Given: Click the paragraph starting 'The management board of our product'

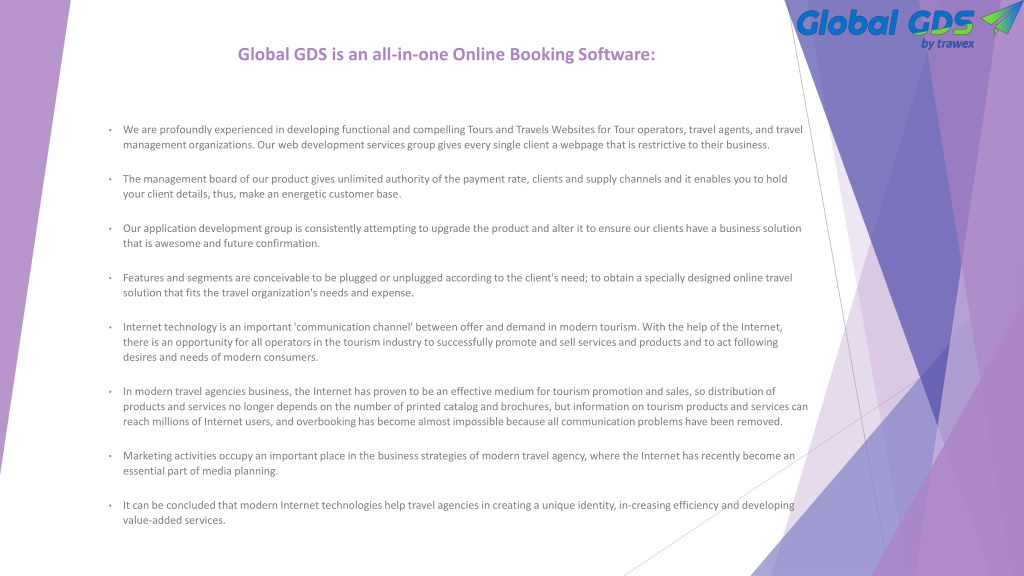Looking at the screenshot, I should (455, 186).
